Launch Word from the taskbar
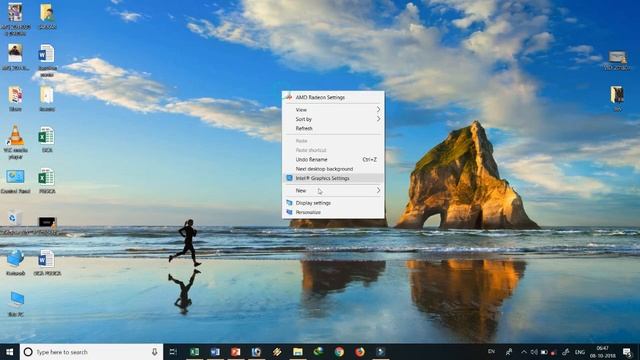Viewport: 640px width, 360px height. tap(215, 352)
